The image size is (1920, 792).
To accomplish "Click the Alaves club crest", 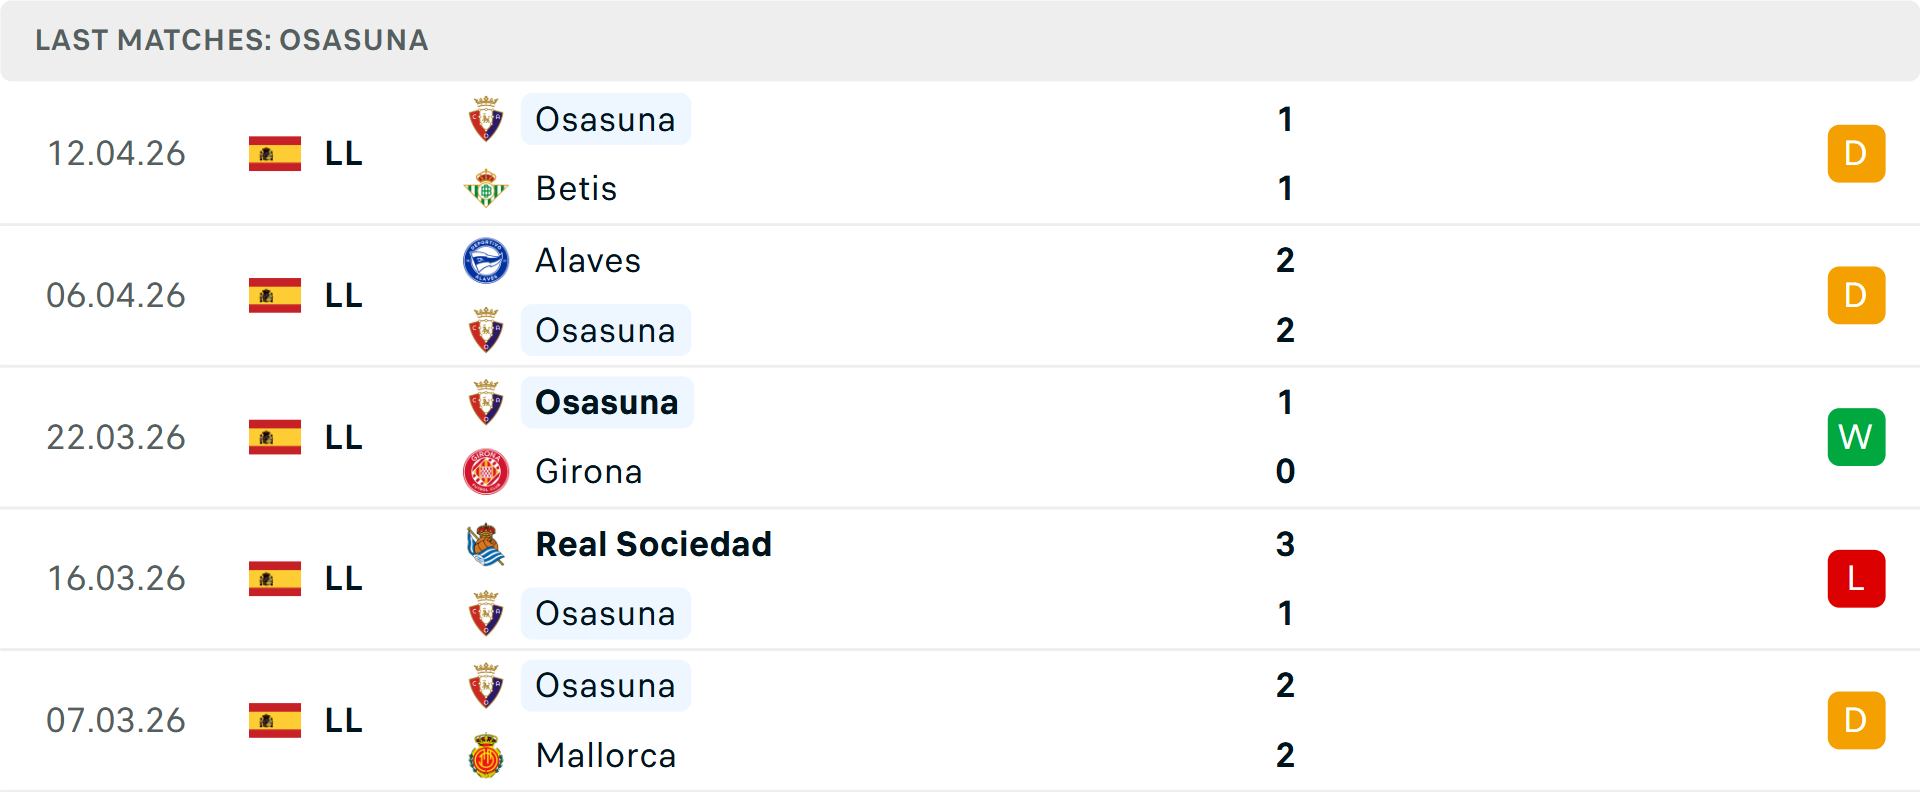I will (x=486, y=260).
